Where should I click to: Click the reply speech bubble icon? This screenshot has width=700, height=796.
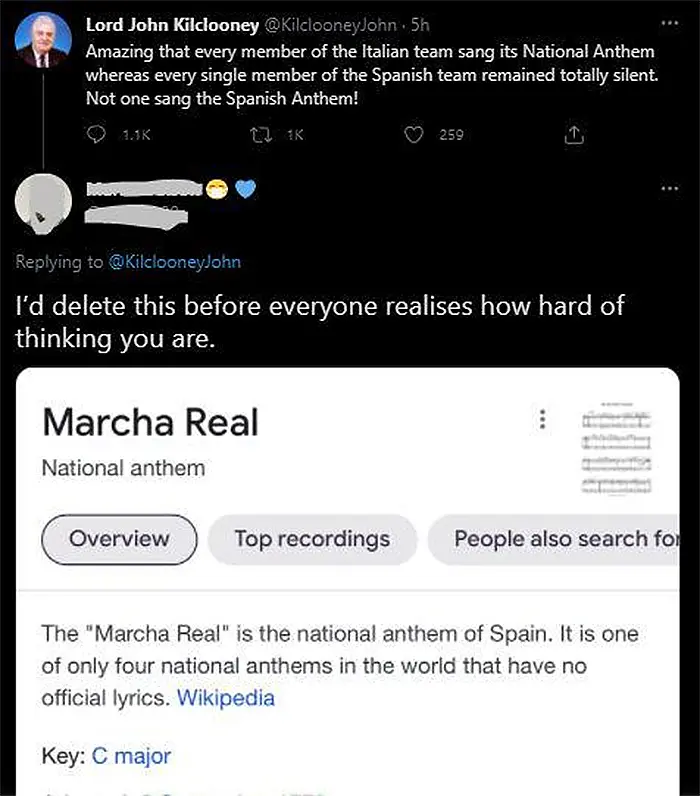click(x=97, y=134)
